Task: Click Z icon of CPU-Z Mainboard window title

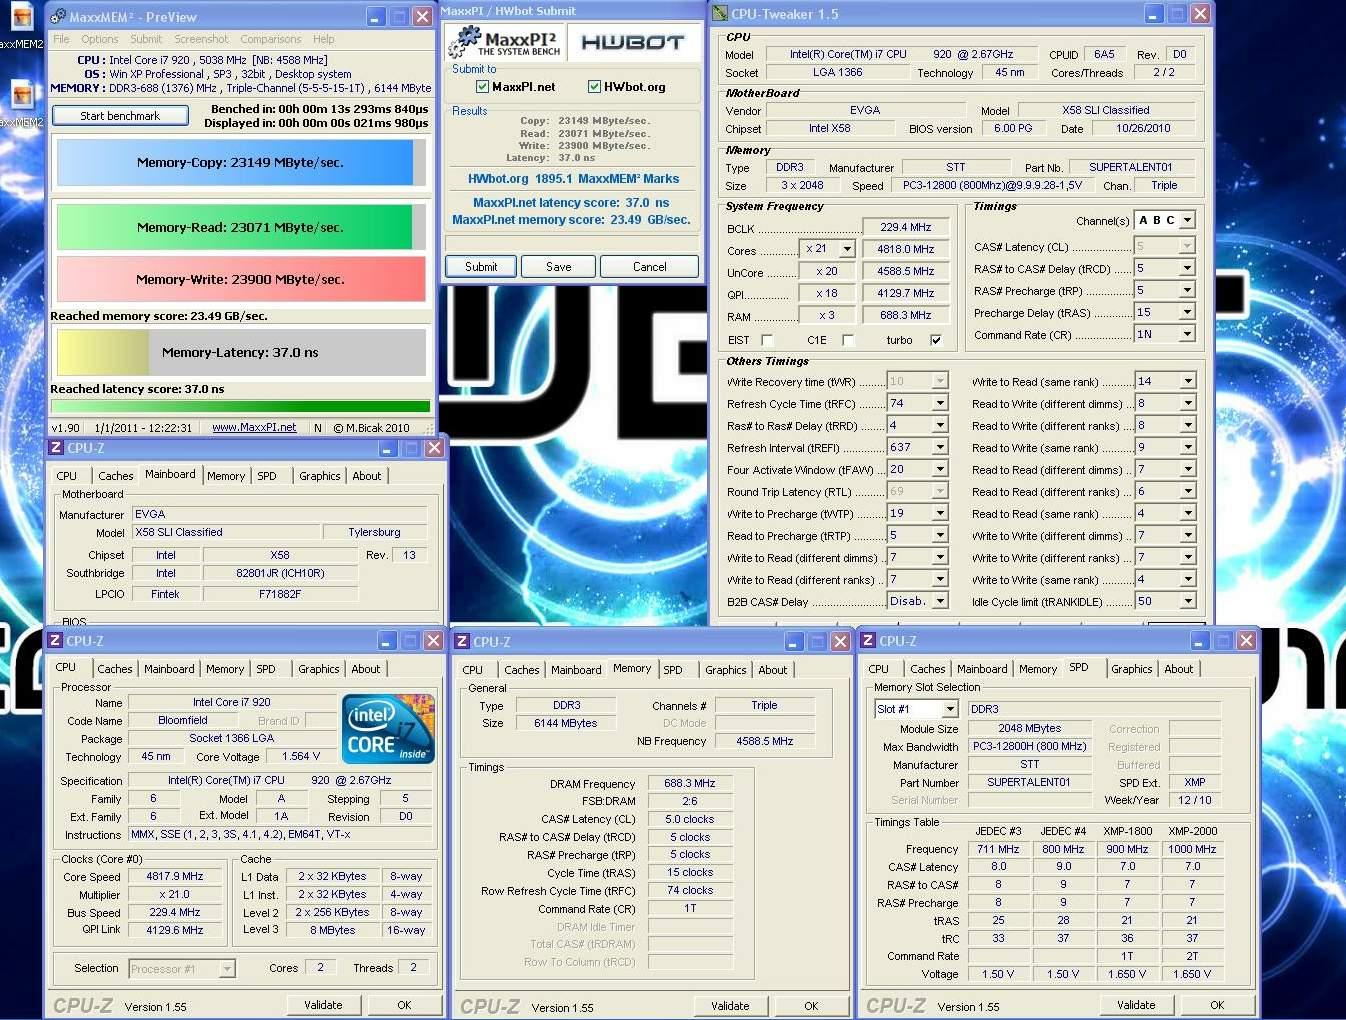Action: coord(56,448)
